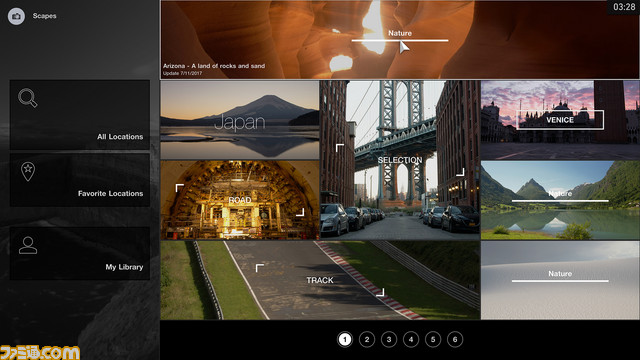Click the Favorite Locations star pin icon
Viewport: 640px width, 360px height.
[x=28, y=171]
